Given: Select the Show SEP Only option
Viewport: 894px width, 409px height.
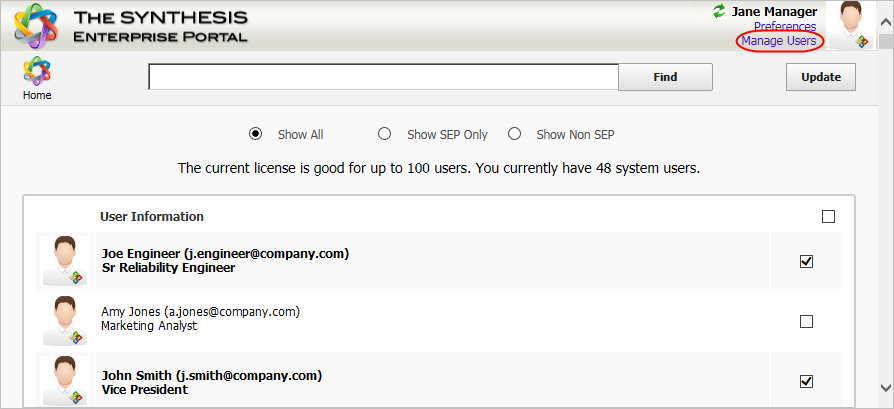Looking at the screenshot, I should 384,134.
